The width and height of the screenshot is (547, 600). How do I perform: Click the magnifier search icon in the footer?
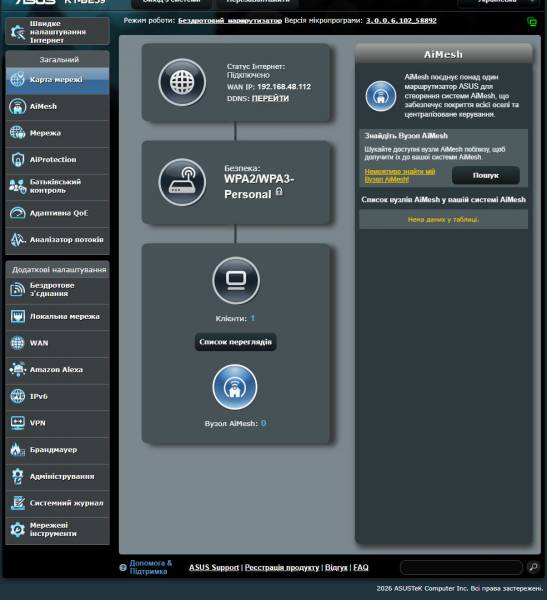pyautogui.click(x=533, y=567)
